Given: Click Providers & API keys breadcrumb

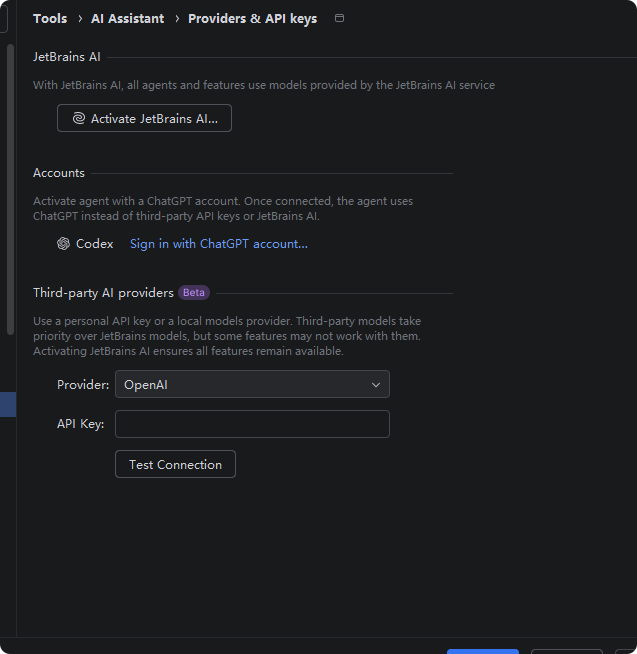Looking at the screenshot, I should point(252,19).
